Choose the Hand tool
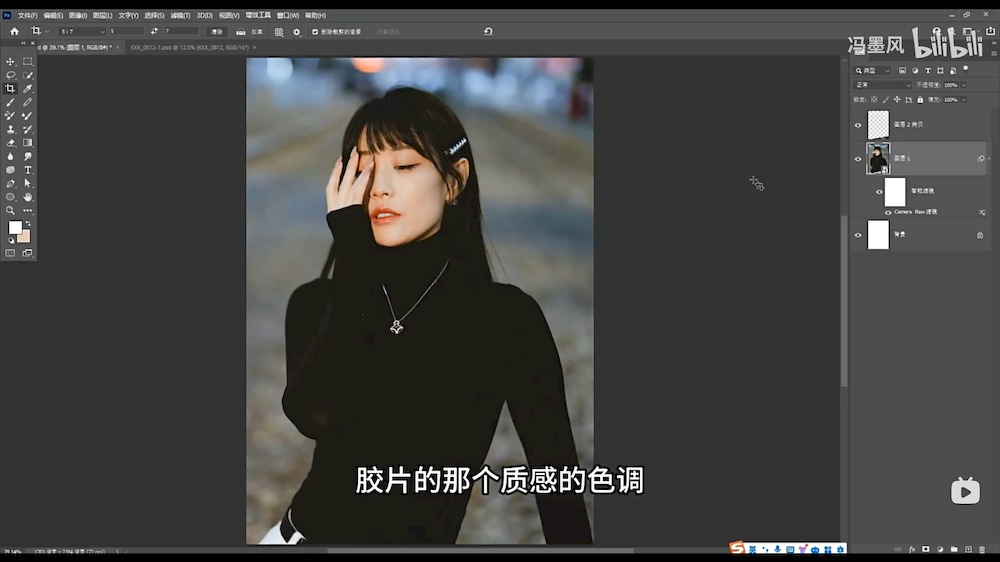The height and width of the screenshot is (562, 1000). [28, 197]
